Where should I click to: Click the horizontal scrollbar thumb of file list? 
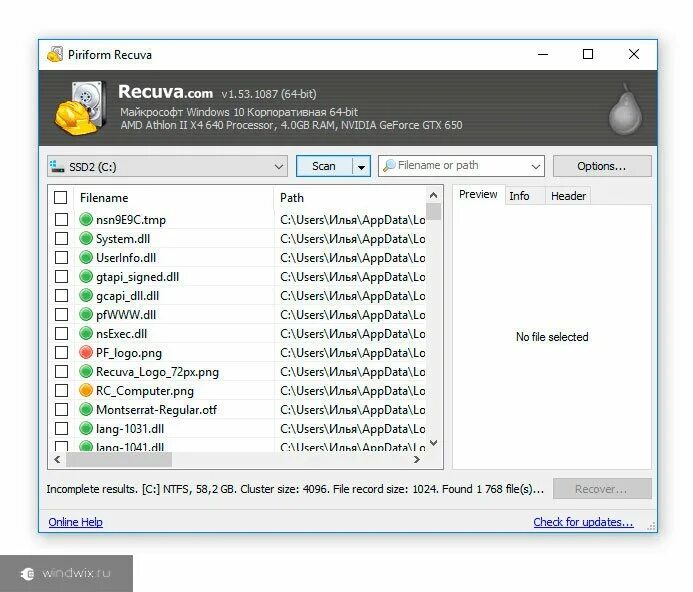[119, 460]
